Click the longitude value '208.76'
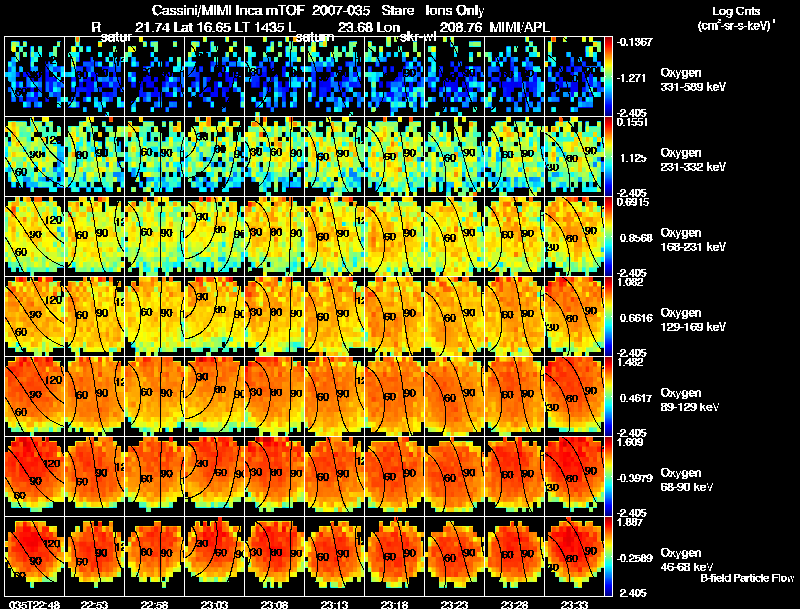This screenshot has width=800, height=609. tap(461, 27)
